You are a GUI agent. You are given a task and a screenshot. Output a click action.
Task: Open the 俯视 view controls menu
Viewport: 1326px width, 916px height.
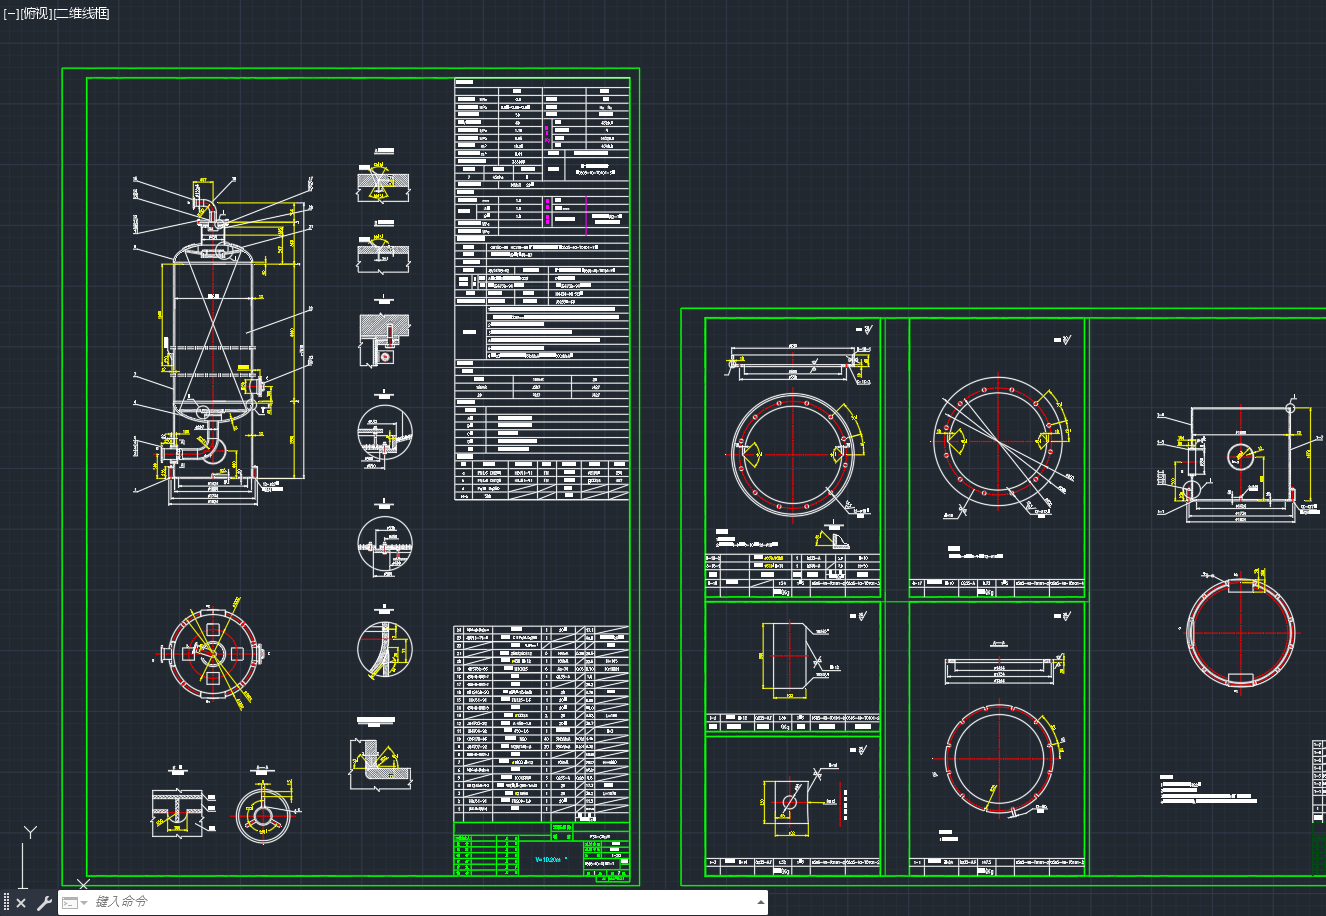(36, 13)
